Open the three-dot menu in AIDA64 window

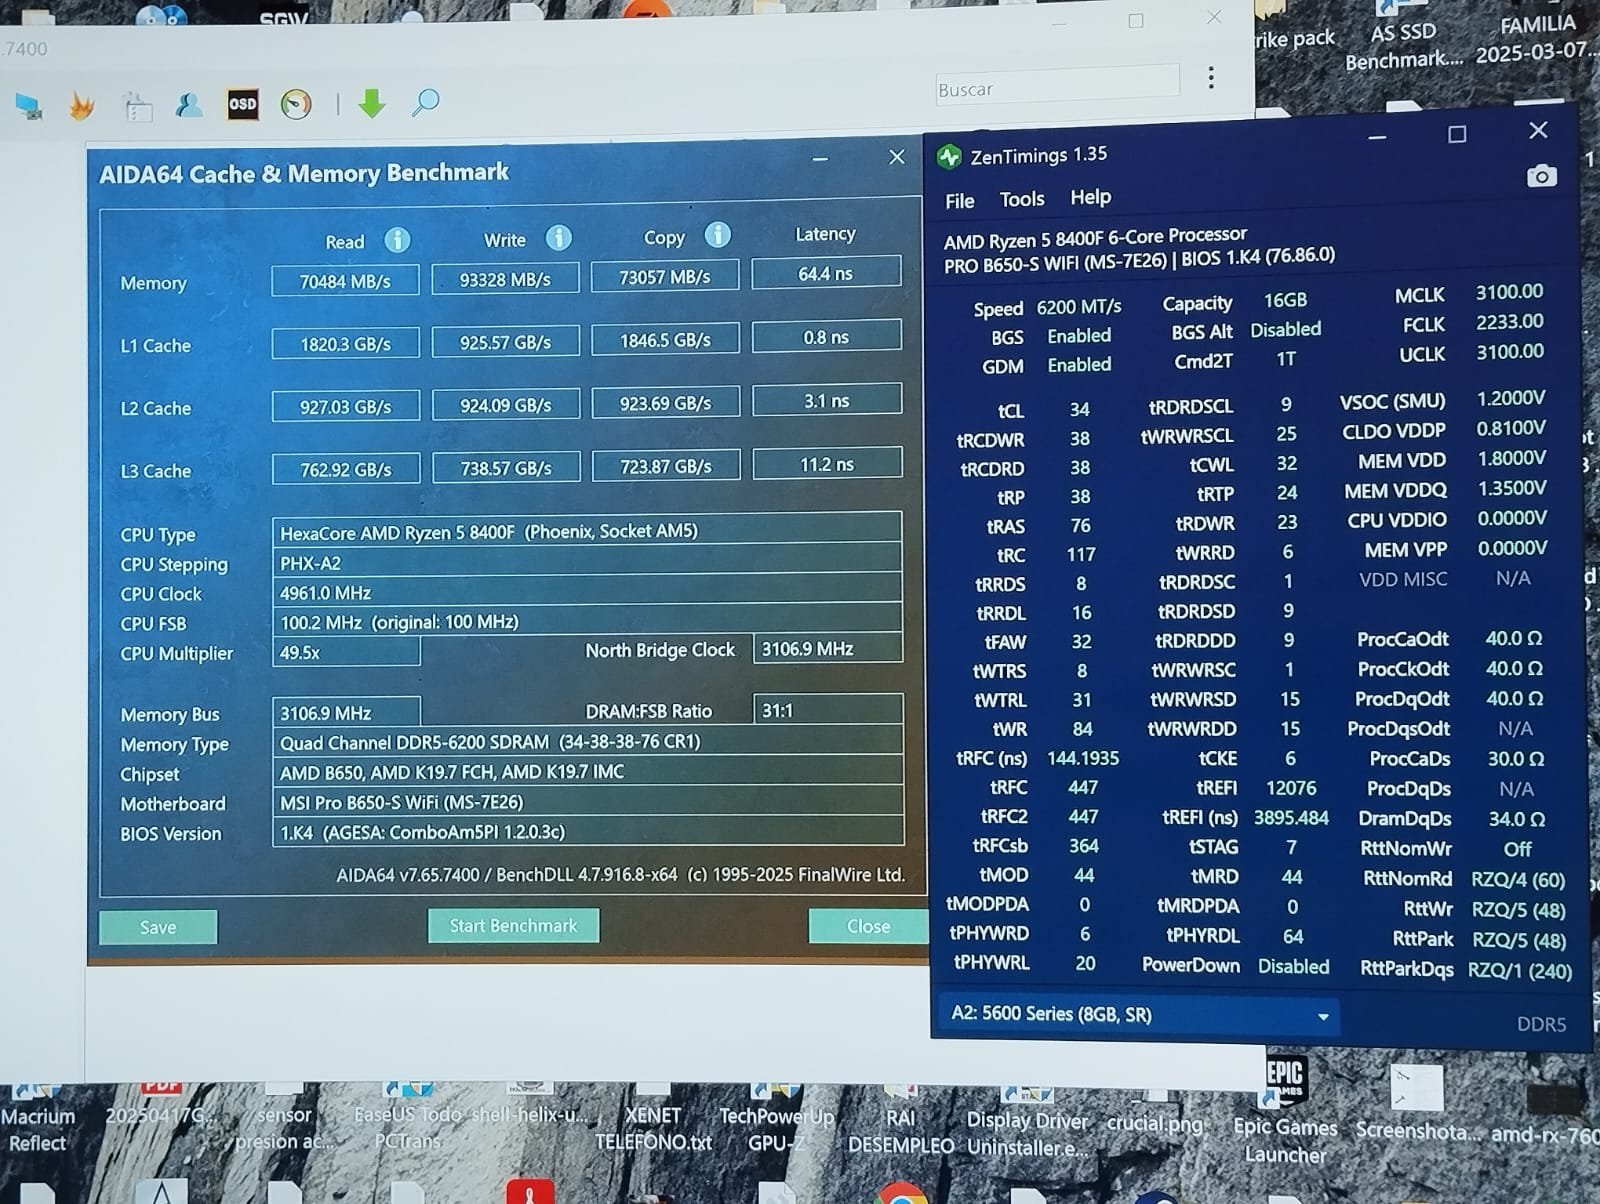pyautogui.click(x=1211, y=78)
